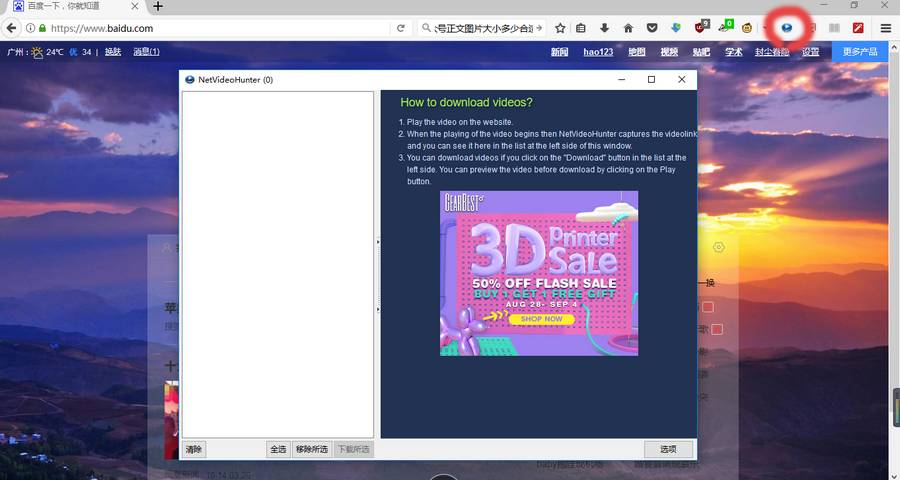Click the 3D Printer Sale ad banner
This screenshot has width=900, height=480.
(x=539, y=273)
